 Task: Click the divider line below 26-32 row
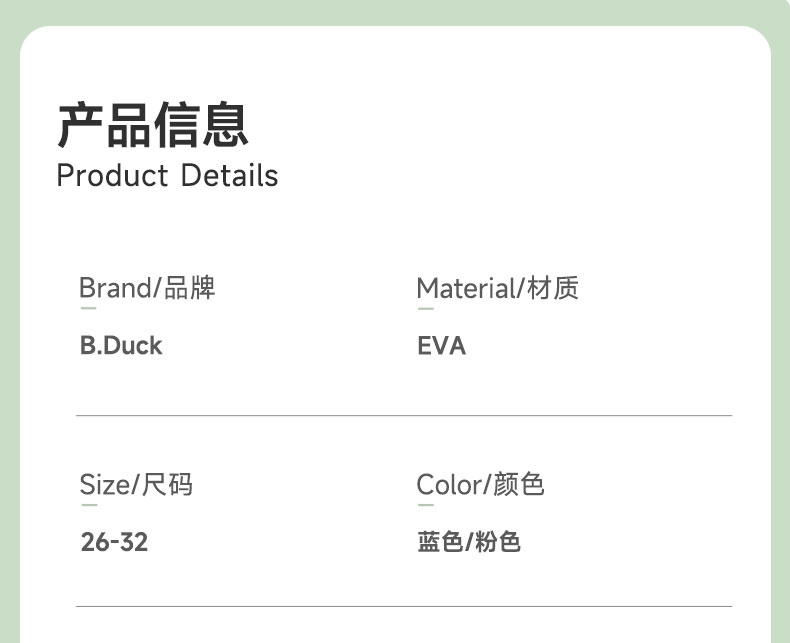[x=404, y=606]
